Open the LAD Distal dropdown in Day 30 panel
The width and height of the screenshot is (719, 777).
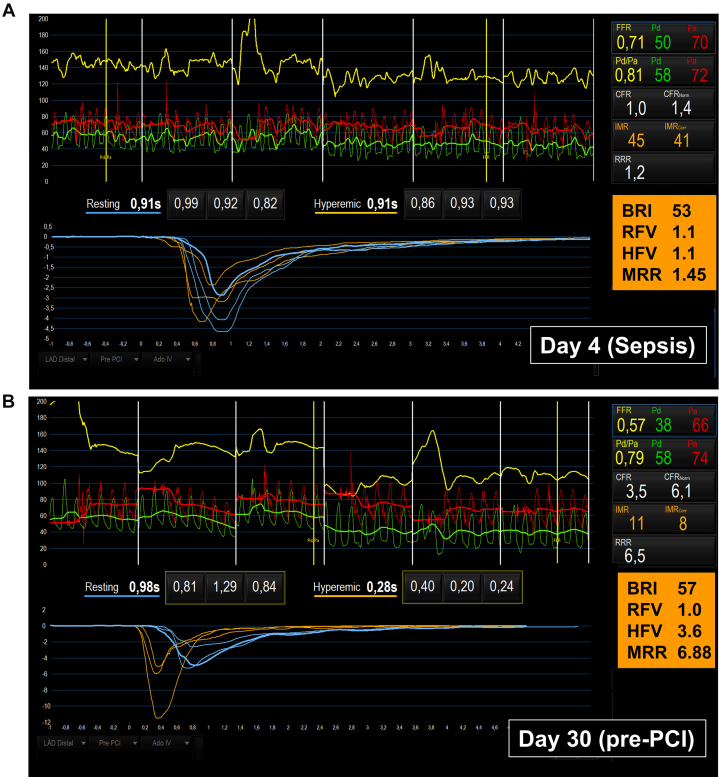coord(63,743)
